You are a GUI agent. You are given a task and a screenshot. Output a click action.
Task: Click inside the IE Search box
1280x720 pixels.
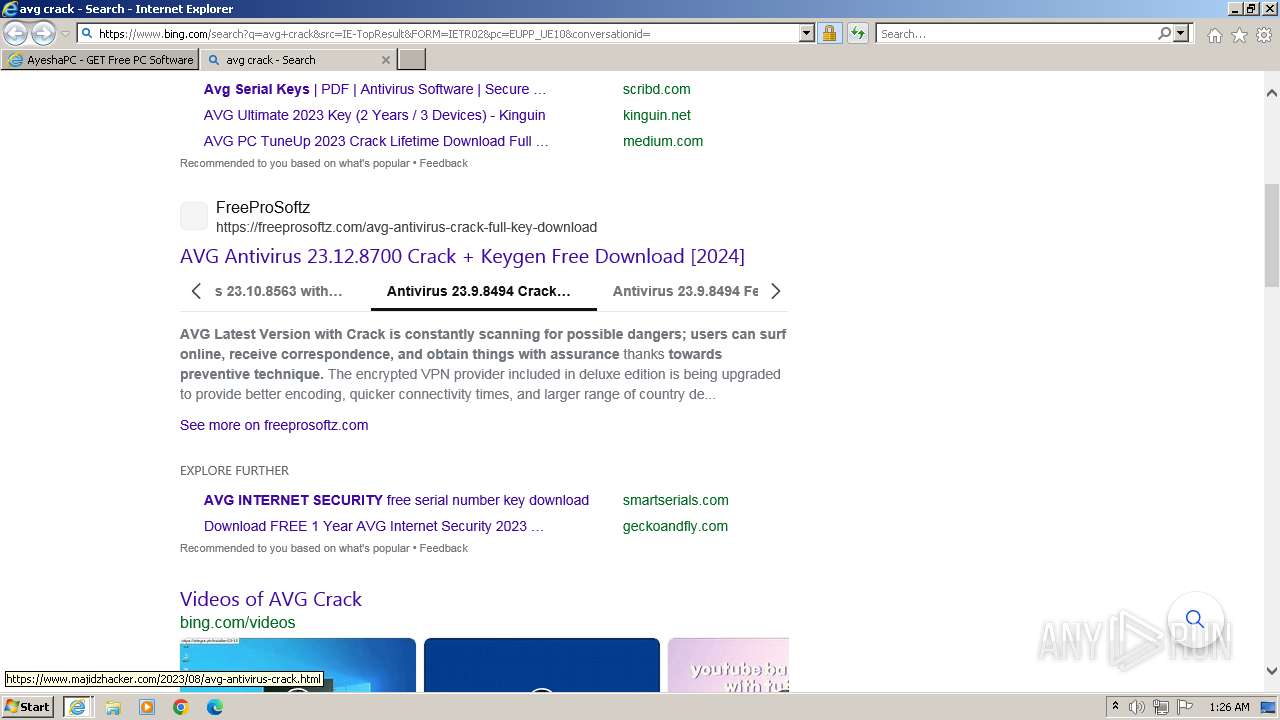click(x=1015, y=33)
